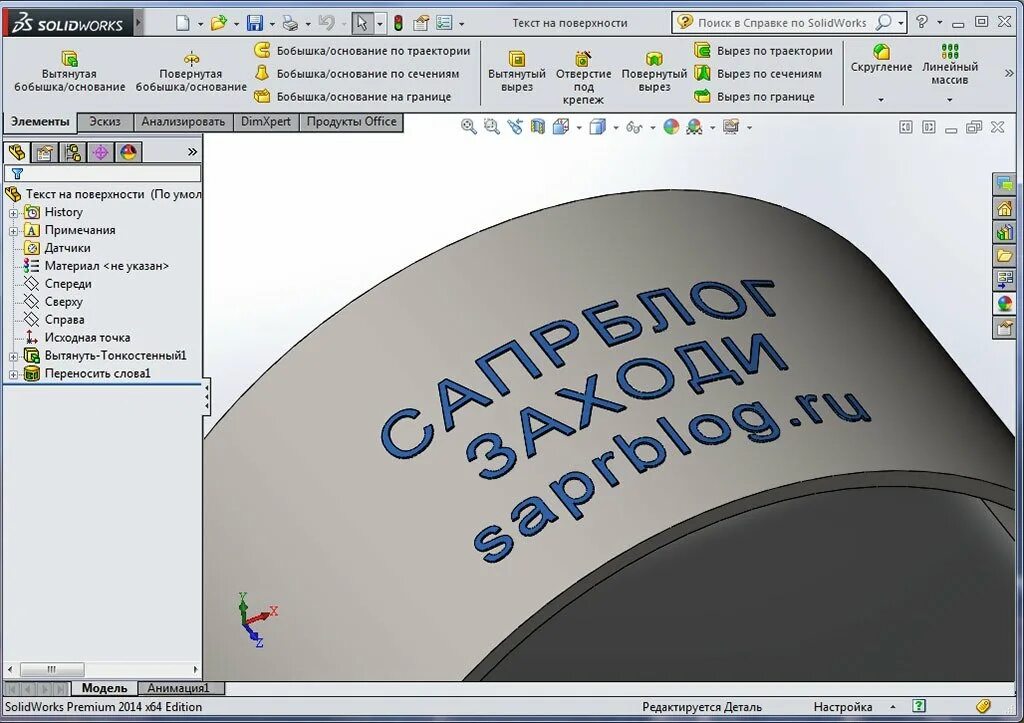The image size is (1024, 723).
Task: Expand the manager panel tabs chevron
Action: click(x=192, y=152)
